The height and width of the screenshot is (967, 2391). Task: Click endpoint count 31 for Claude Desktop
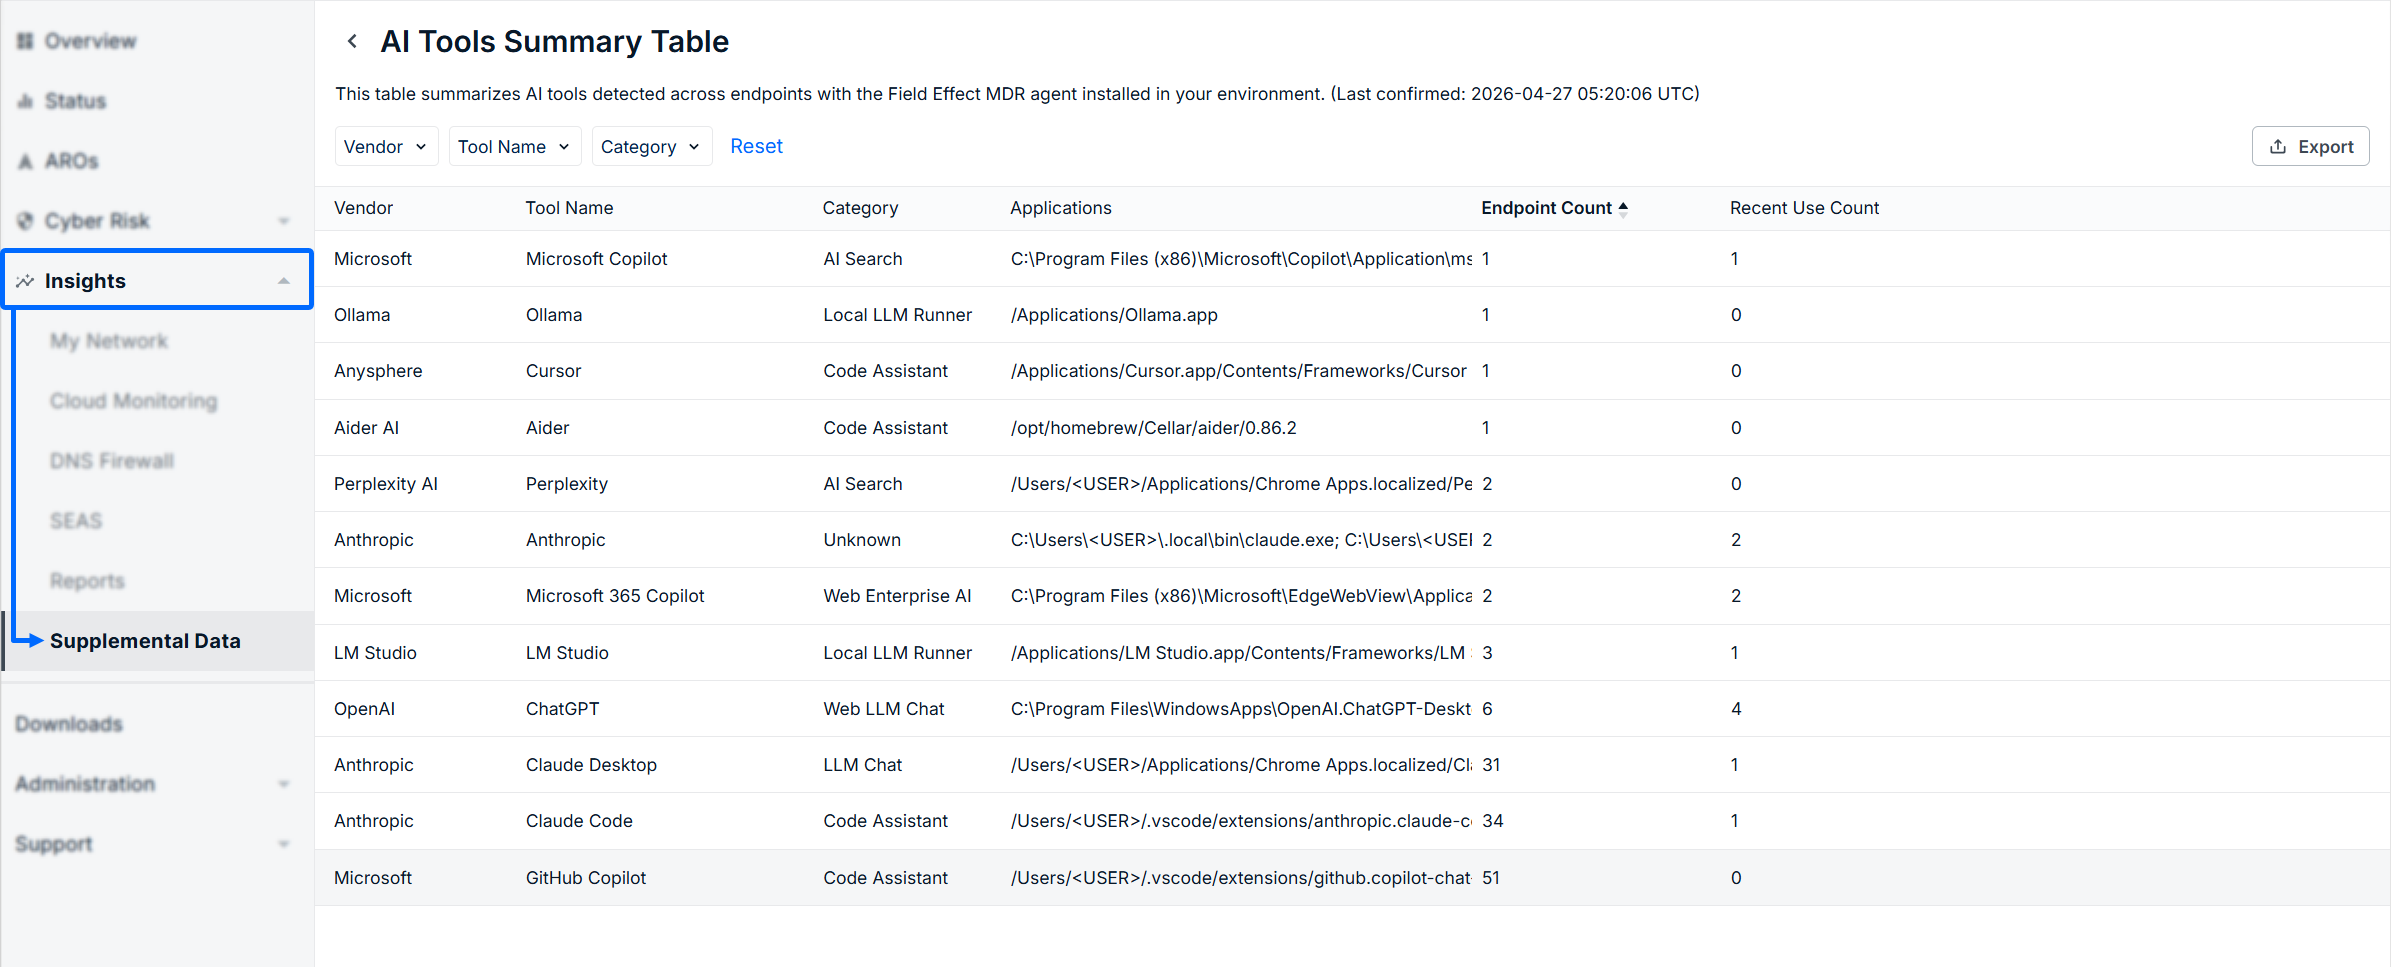pos(1491,765)
